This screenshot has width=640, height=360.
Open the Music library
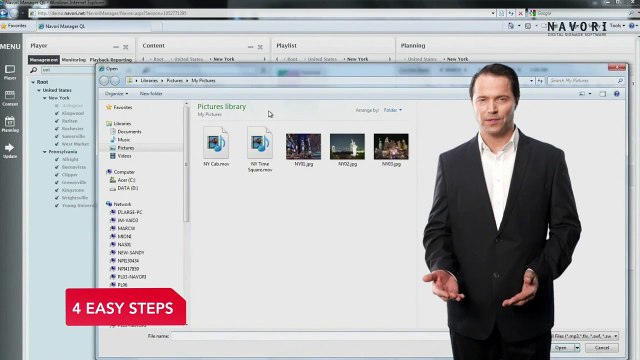(x=120, y=140)
